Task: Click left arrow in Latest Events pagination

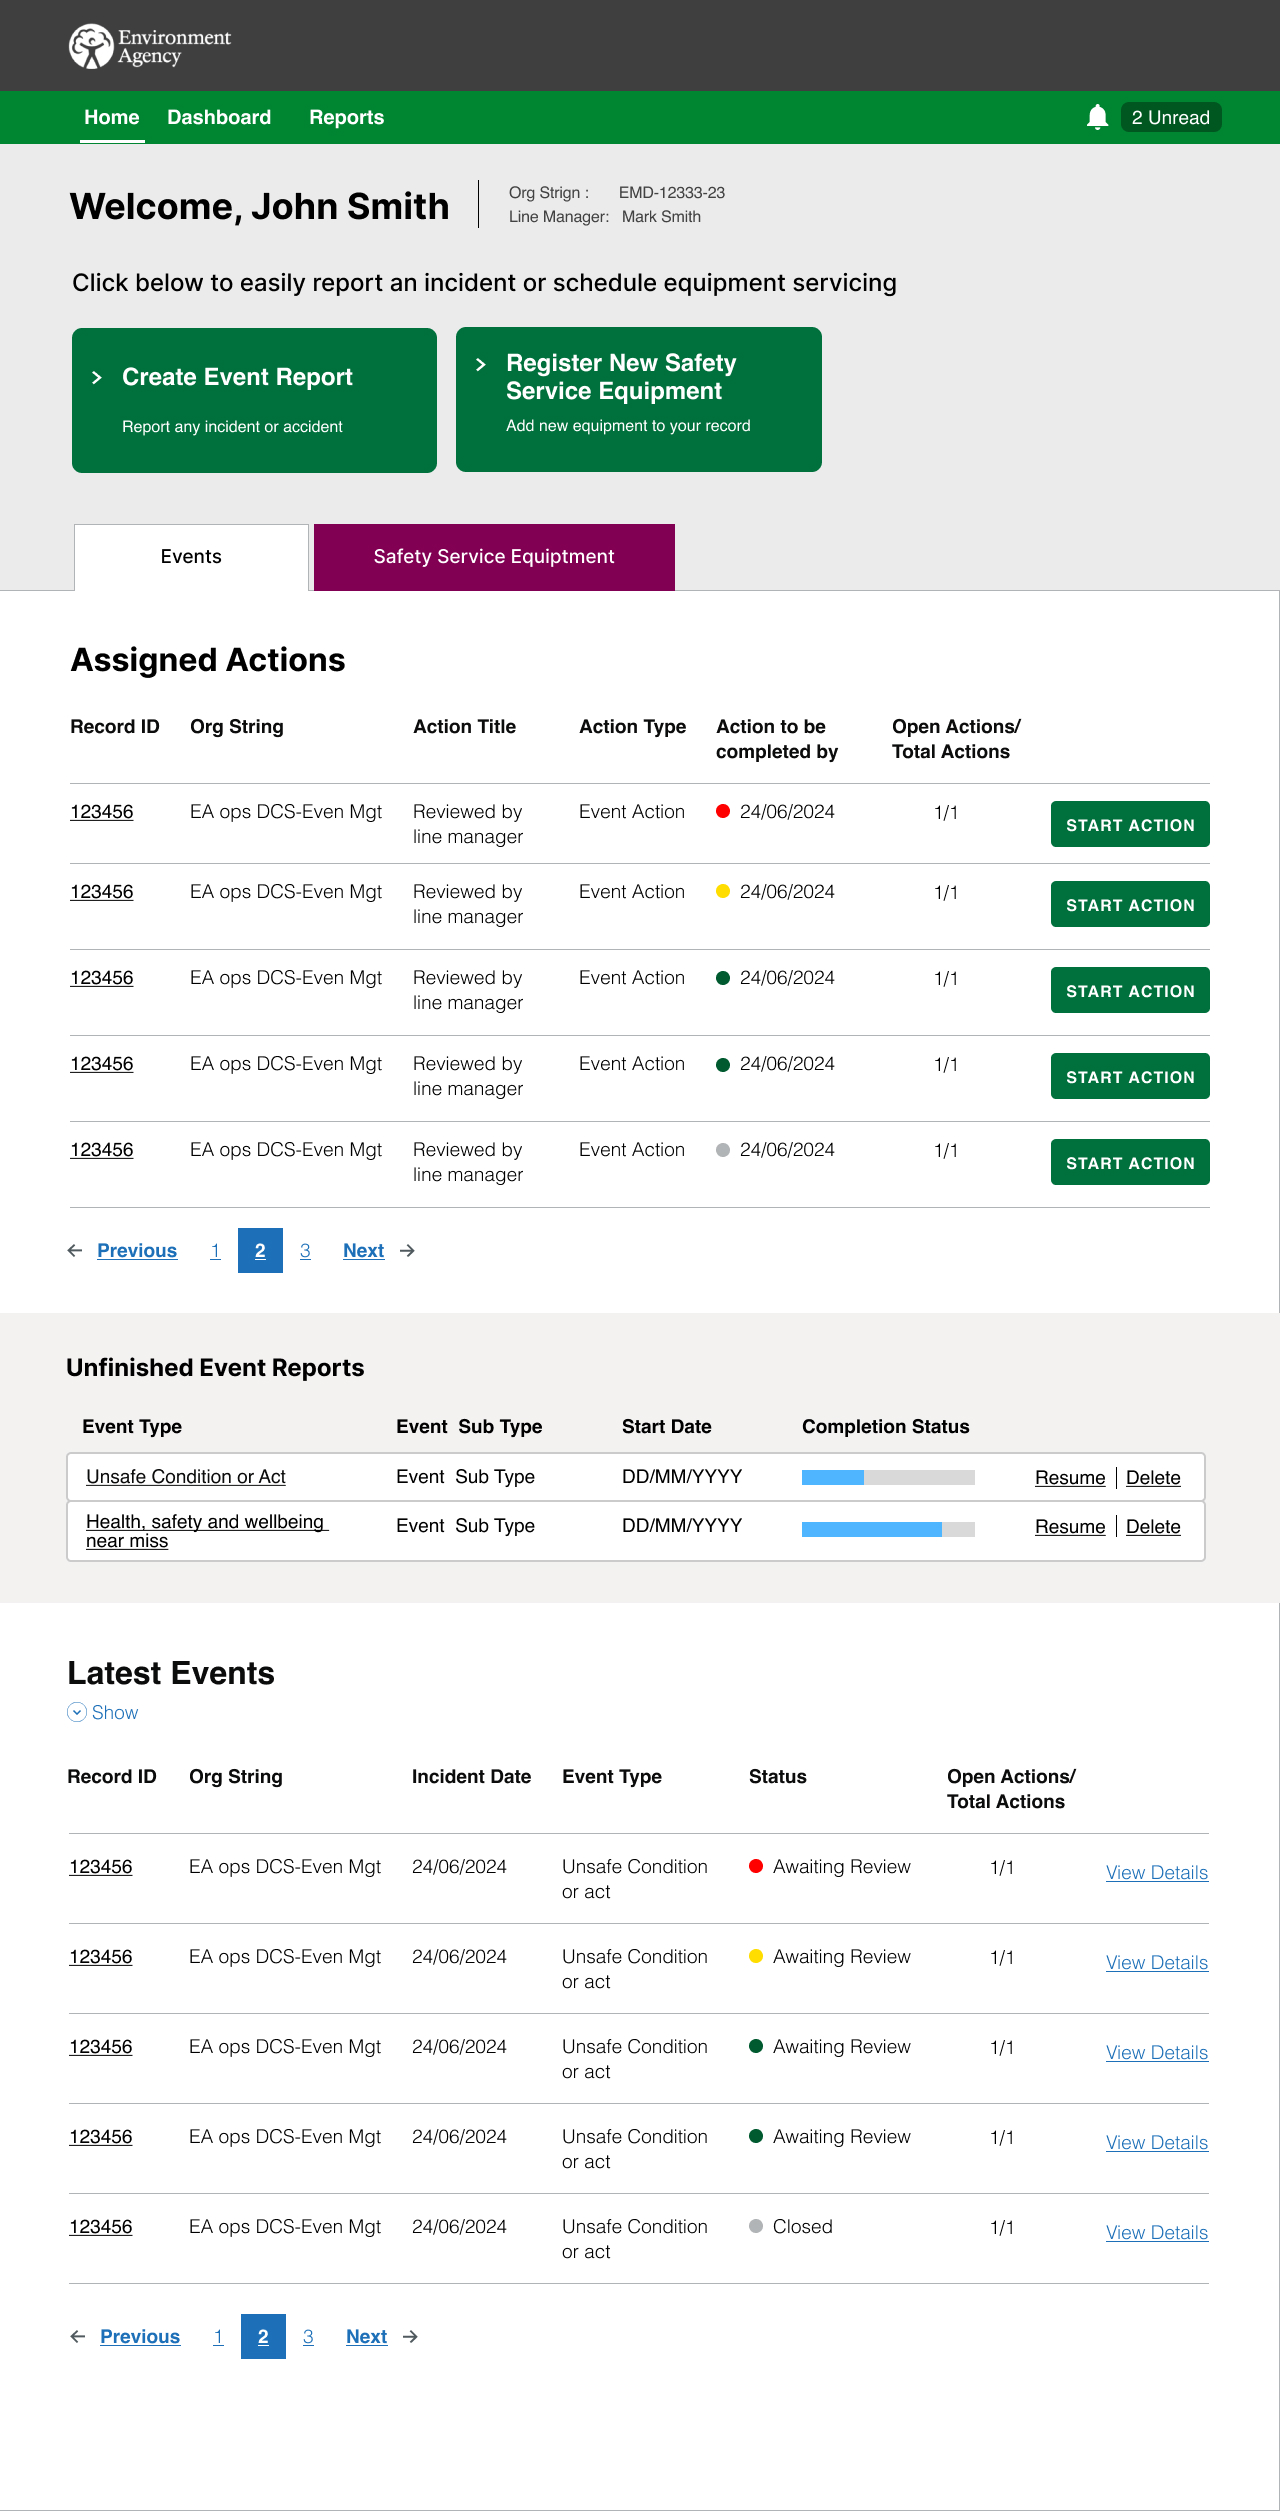Action: pyautogui.click(x=78, y=2336)
